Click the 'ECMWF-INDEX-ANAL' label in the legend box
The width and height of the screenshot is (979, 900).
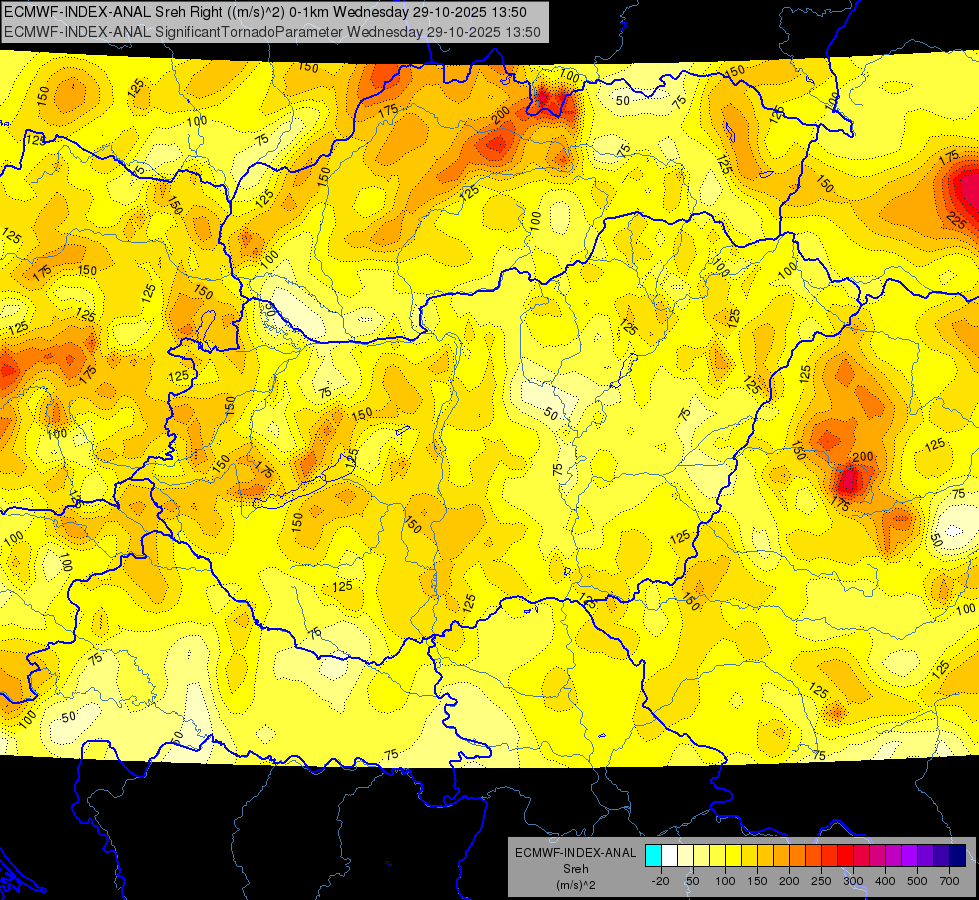point(575,853)
